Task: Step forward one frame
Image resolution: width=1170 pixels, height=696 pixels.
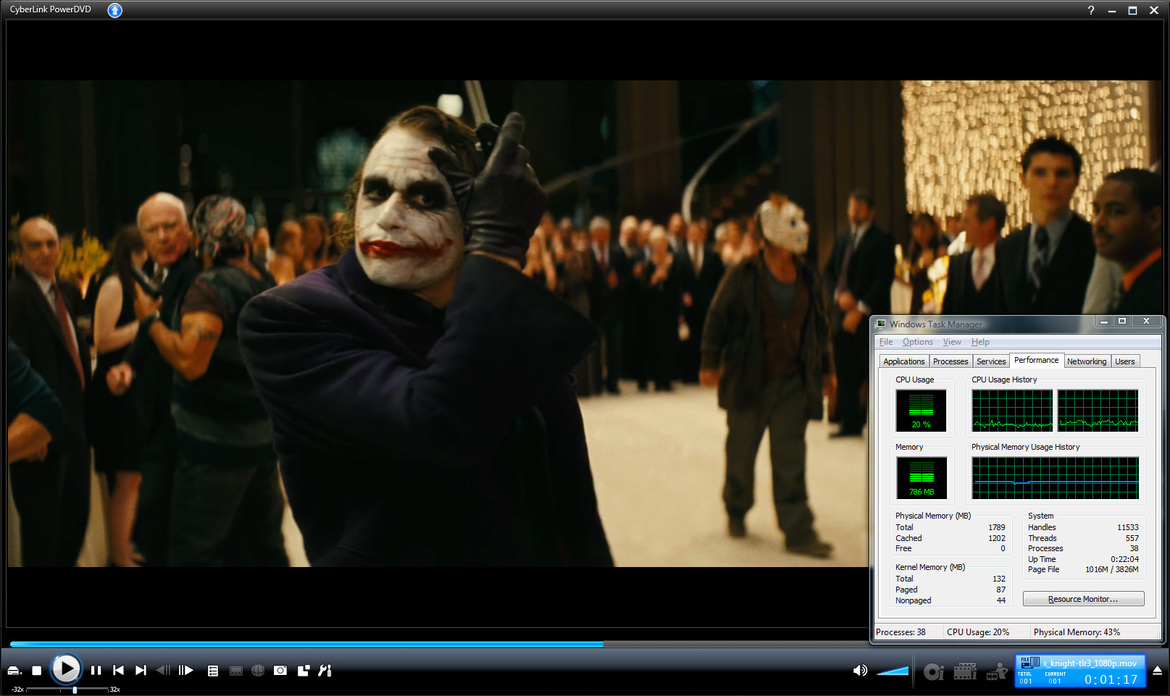Action: pyautogui.click(x=186, y=671)
